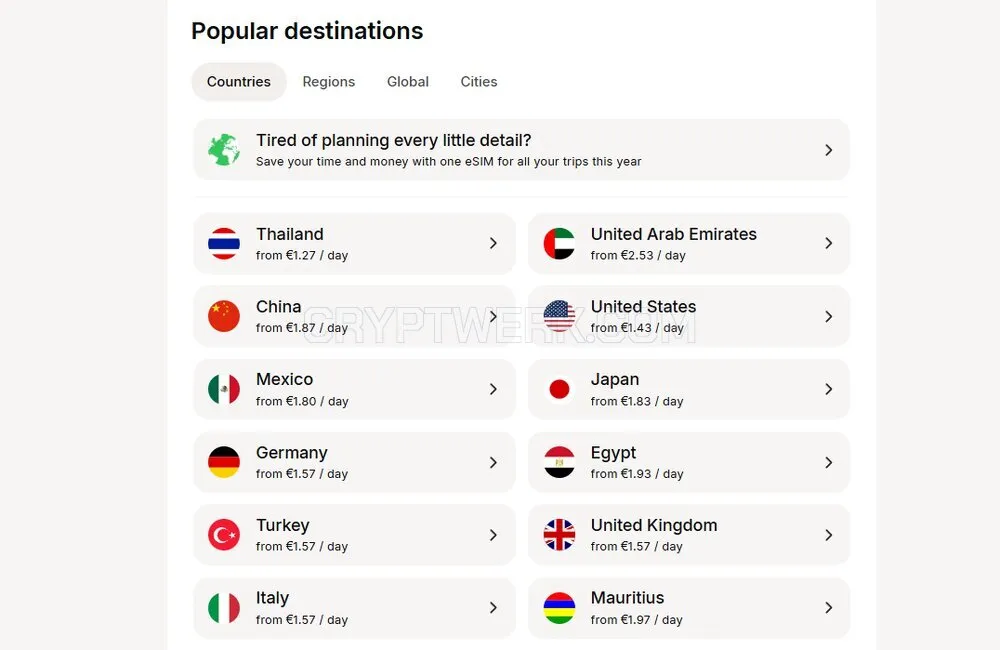Switch to the Global tab
Screen dimensions: 1000x650
[x=408, y=82]
